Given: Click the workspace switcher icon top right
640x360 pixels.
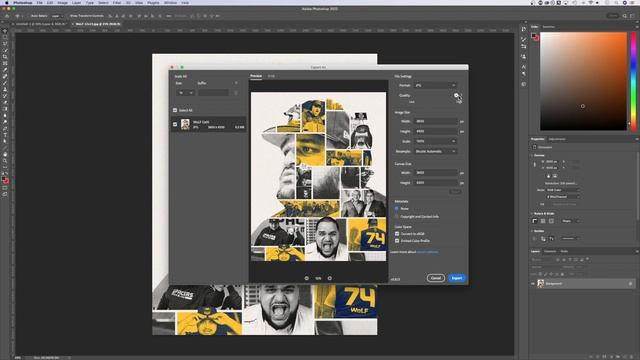Looking at the screenshot, I should [x=632, y=16].
